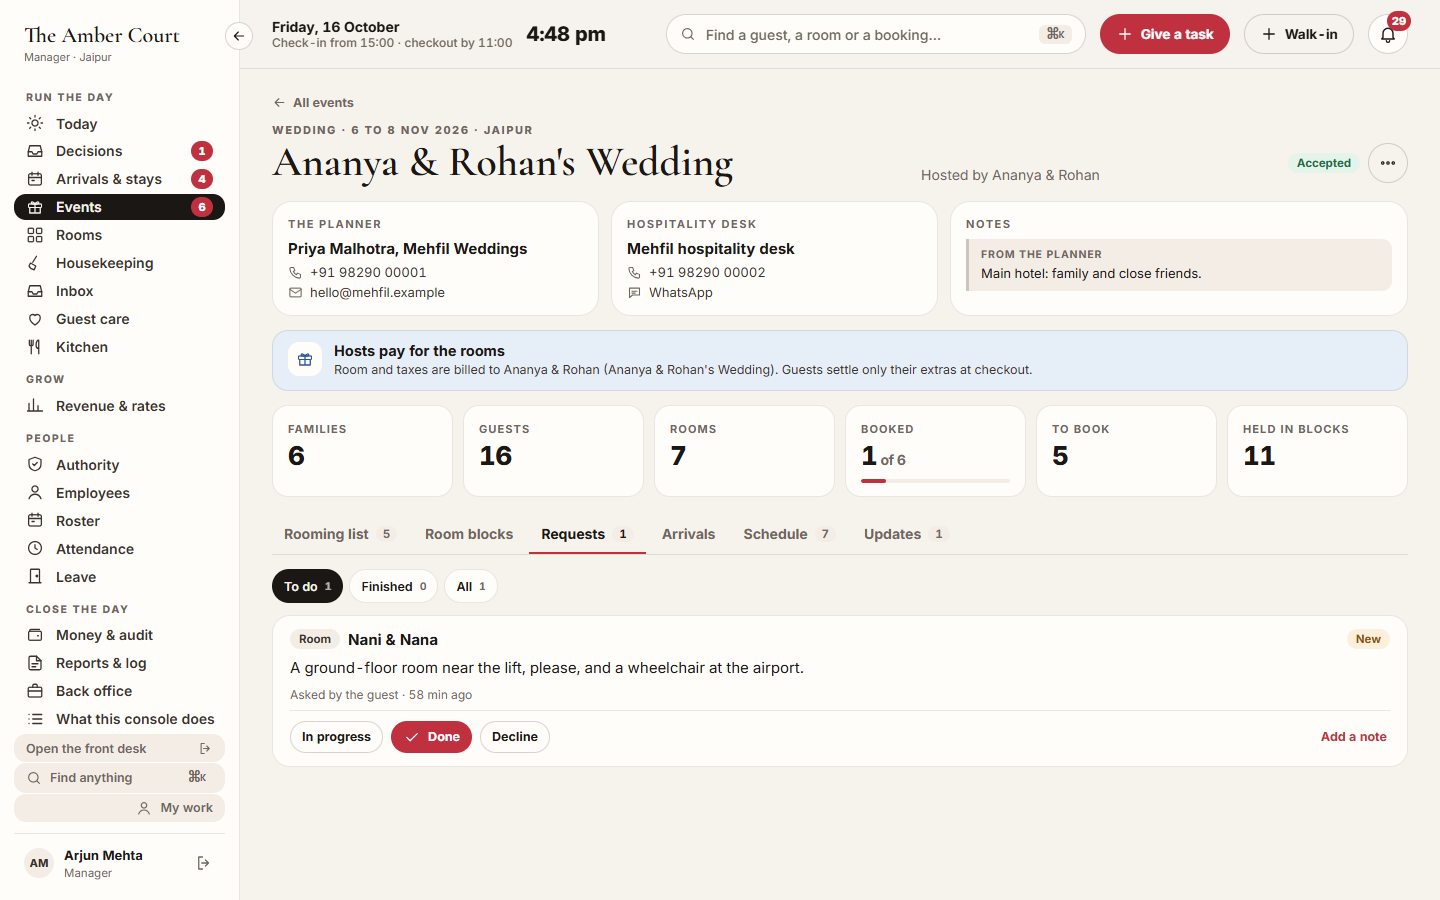Click the Leave door icon

click(x=35, y=577)
